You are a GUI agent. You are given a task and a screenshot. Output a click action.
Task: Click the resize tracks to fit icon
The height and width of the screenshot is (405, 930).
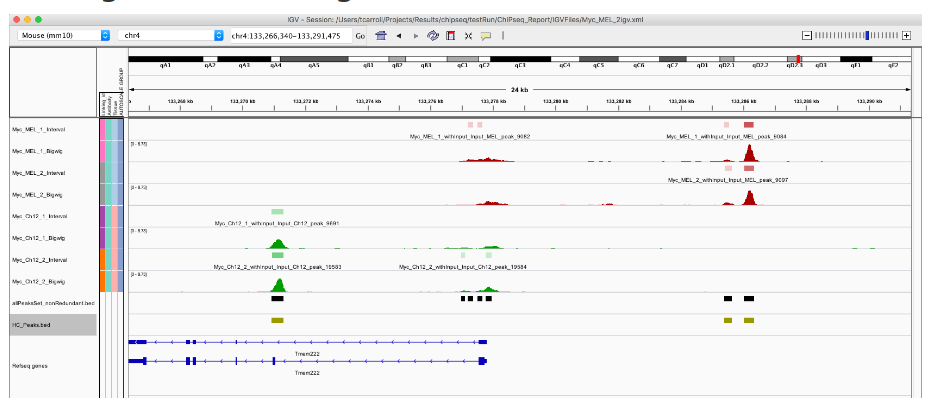[x=468, y=36]
